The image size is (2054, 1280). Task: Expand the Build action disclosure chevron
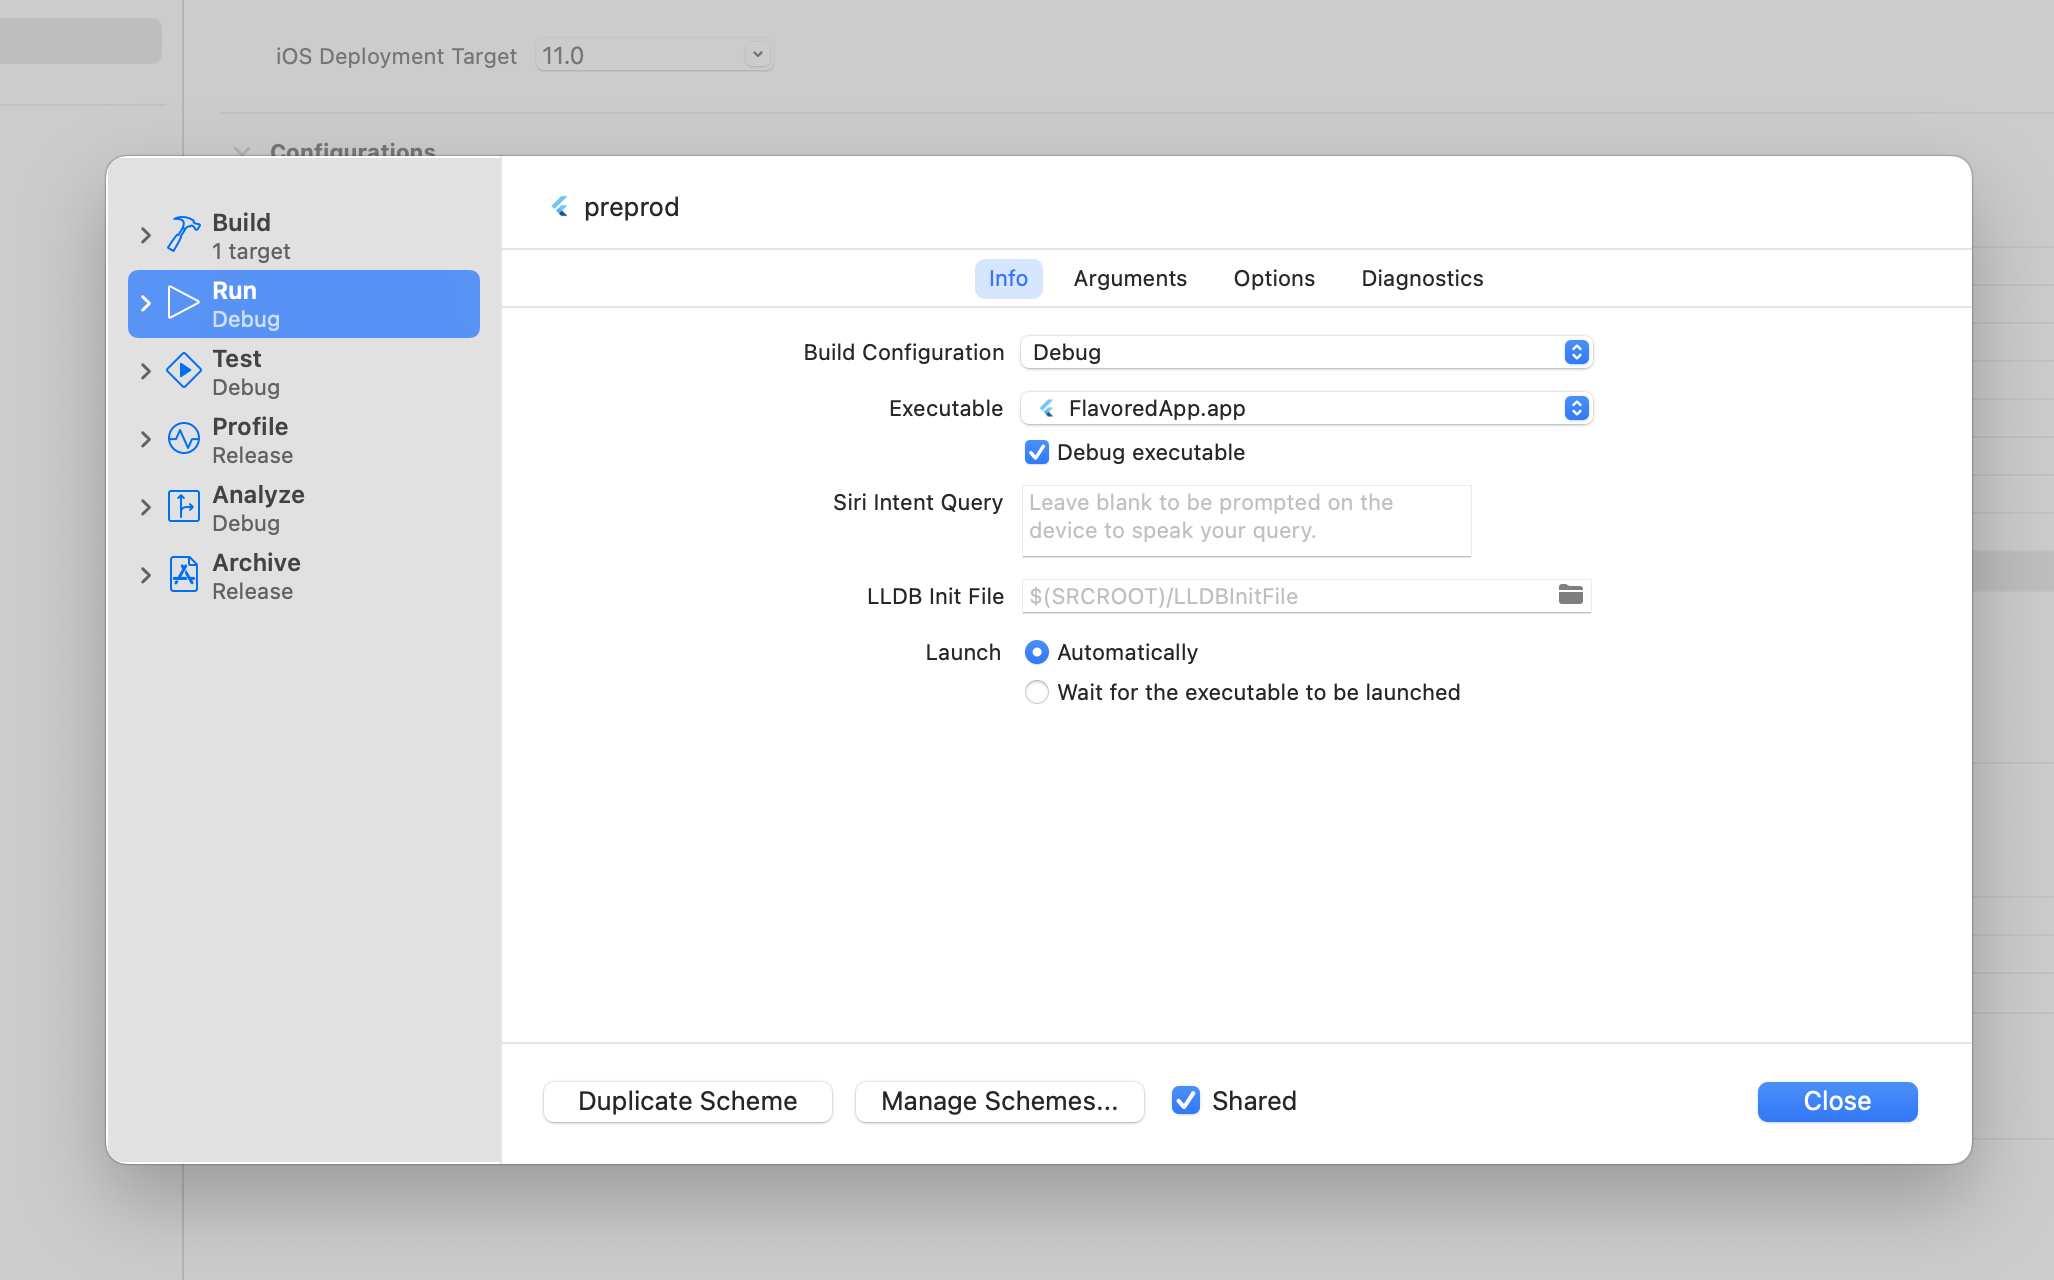click(x=146, y=235)
